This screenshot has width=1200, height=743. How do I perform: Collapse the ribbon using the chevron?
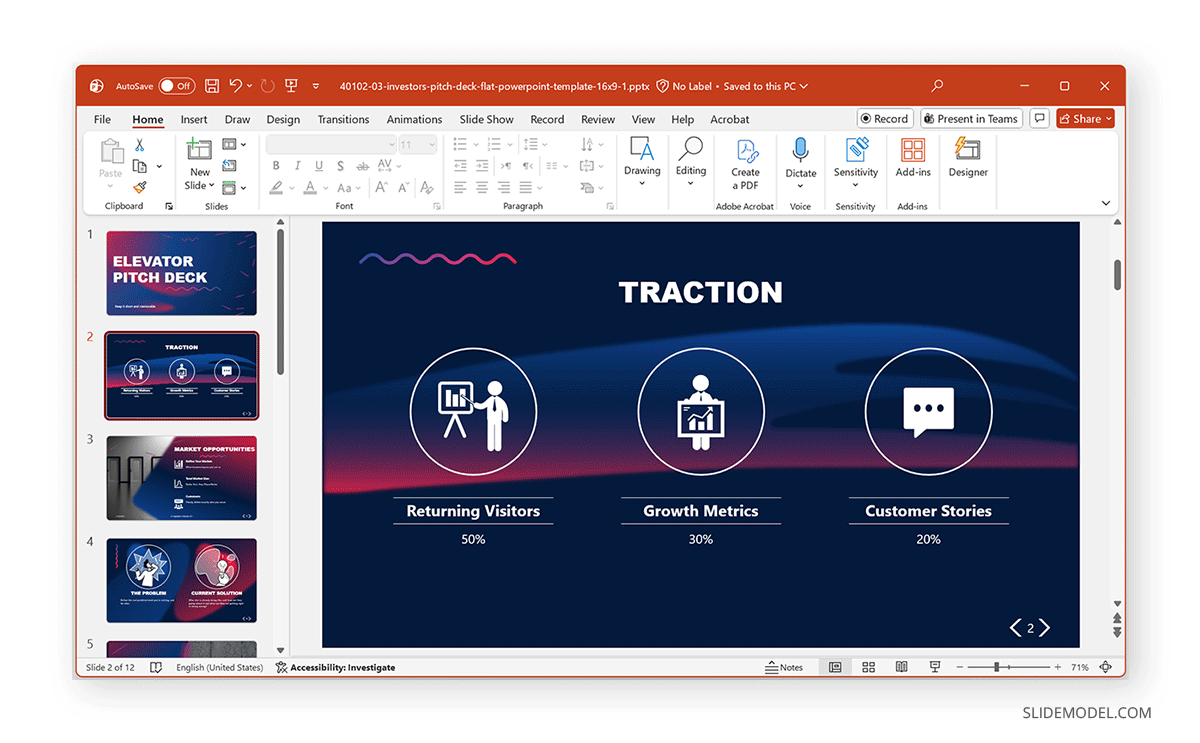[1106, 203]
